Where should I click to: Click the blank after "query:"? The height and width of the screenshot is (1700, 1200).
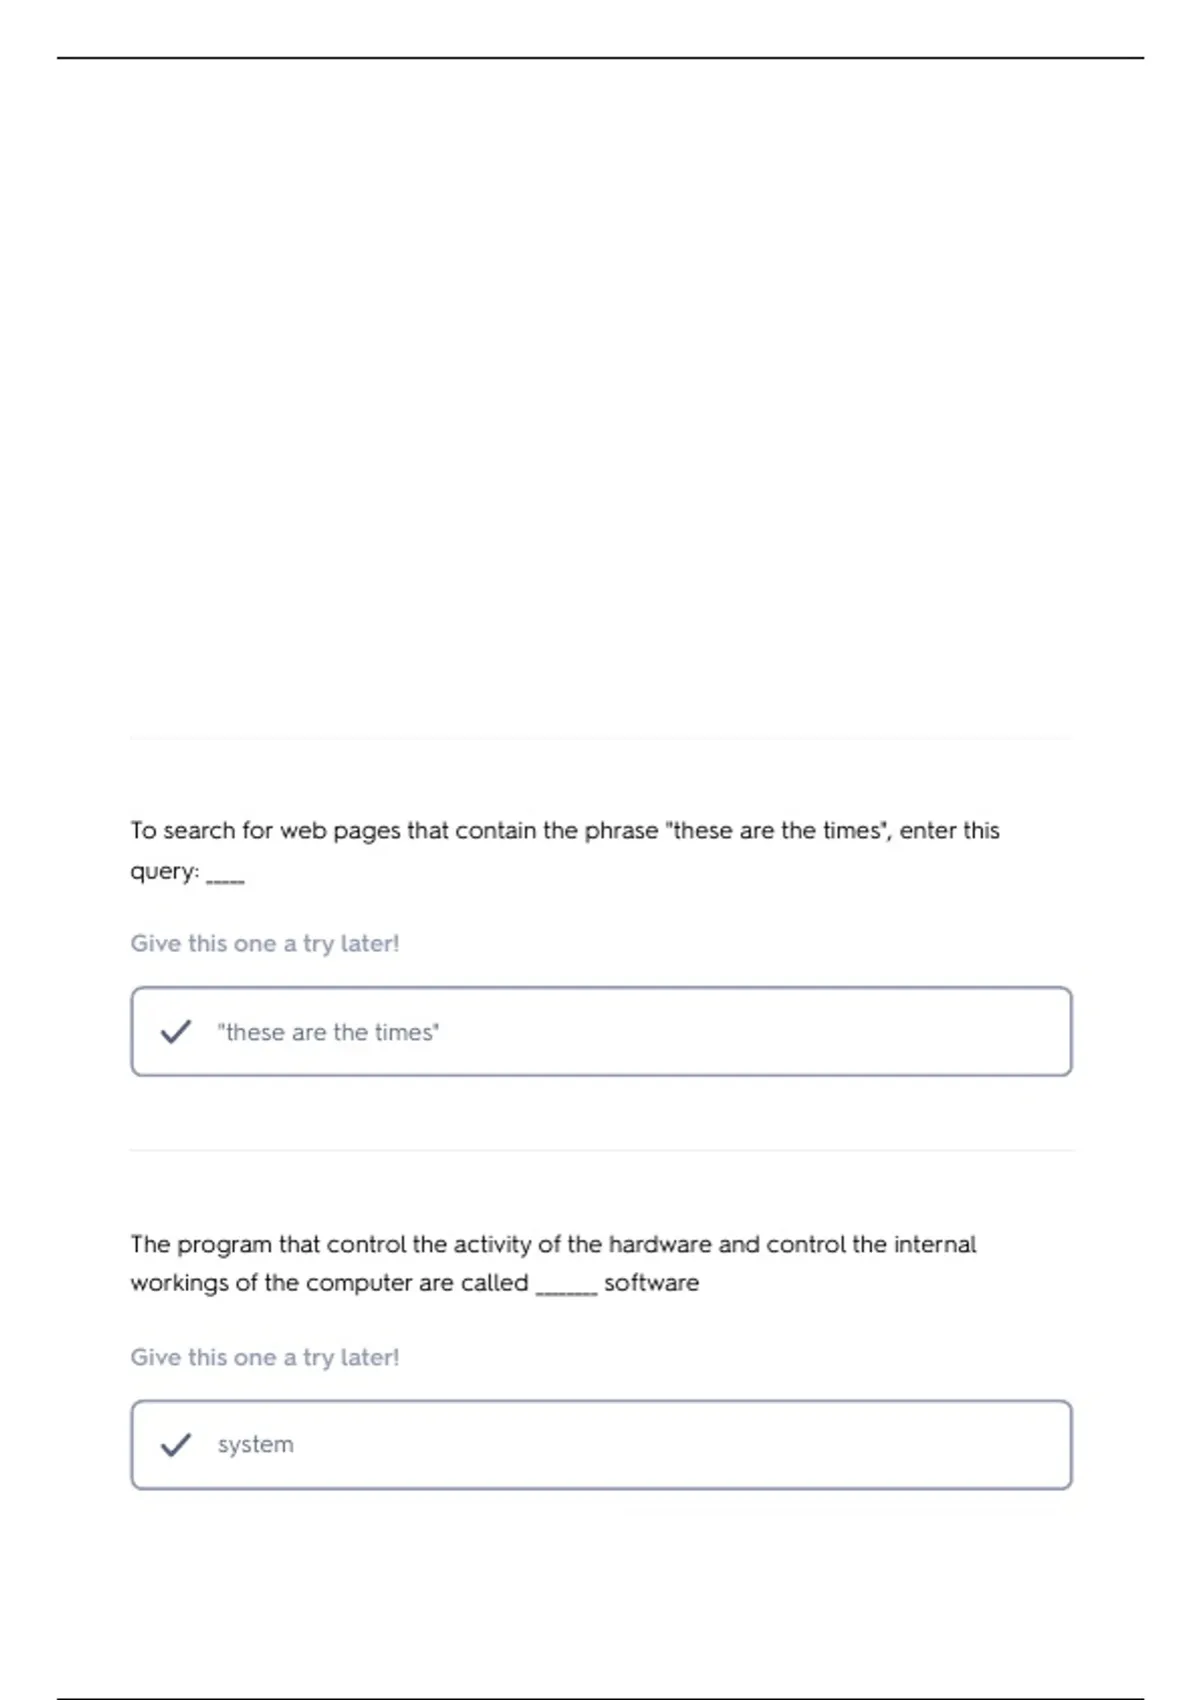pos(225,880)
